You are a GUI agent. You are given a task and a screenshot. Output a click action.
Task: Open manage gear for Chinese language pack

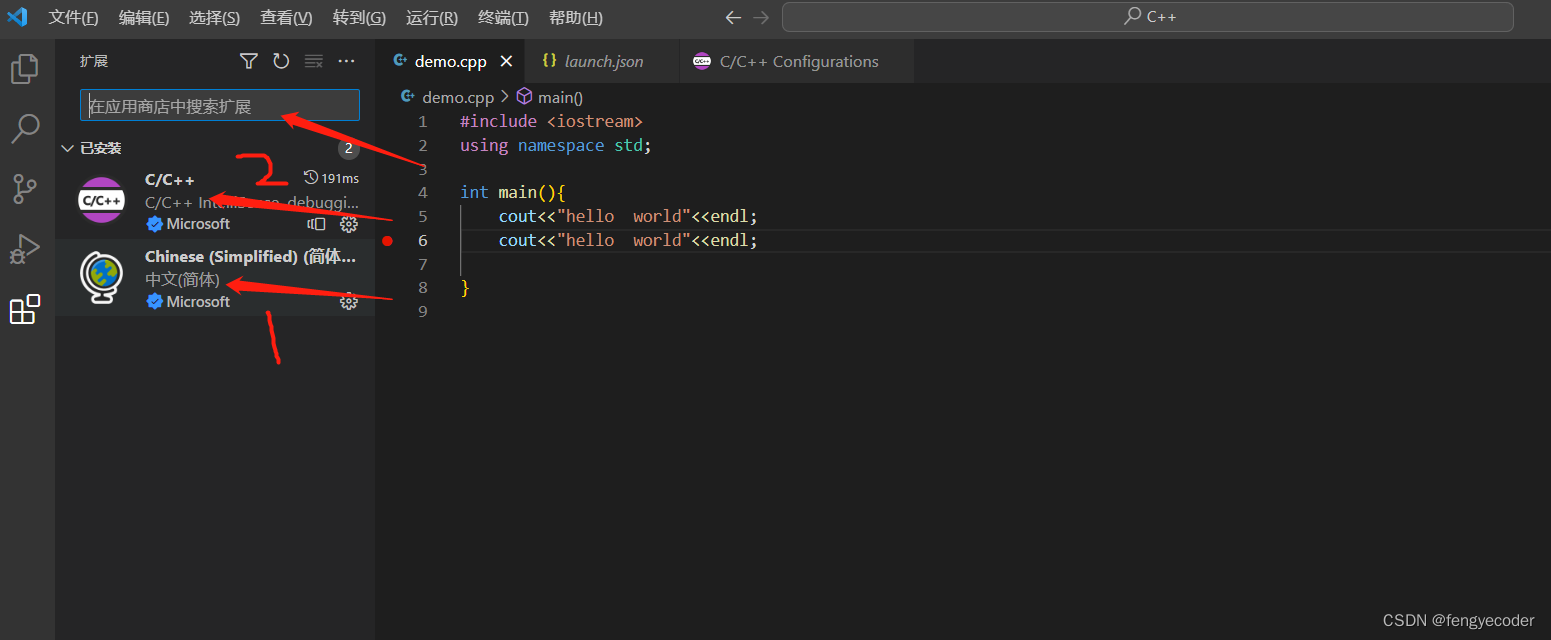point(349,301)
